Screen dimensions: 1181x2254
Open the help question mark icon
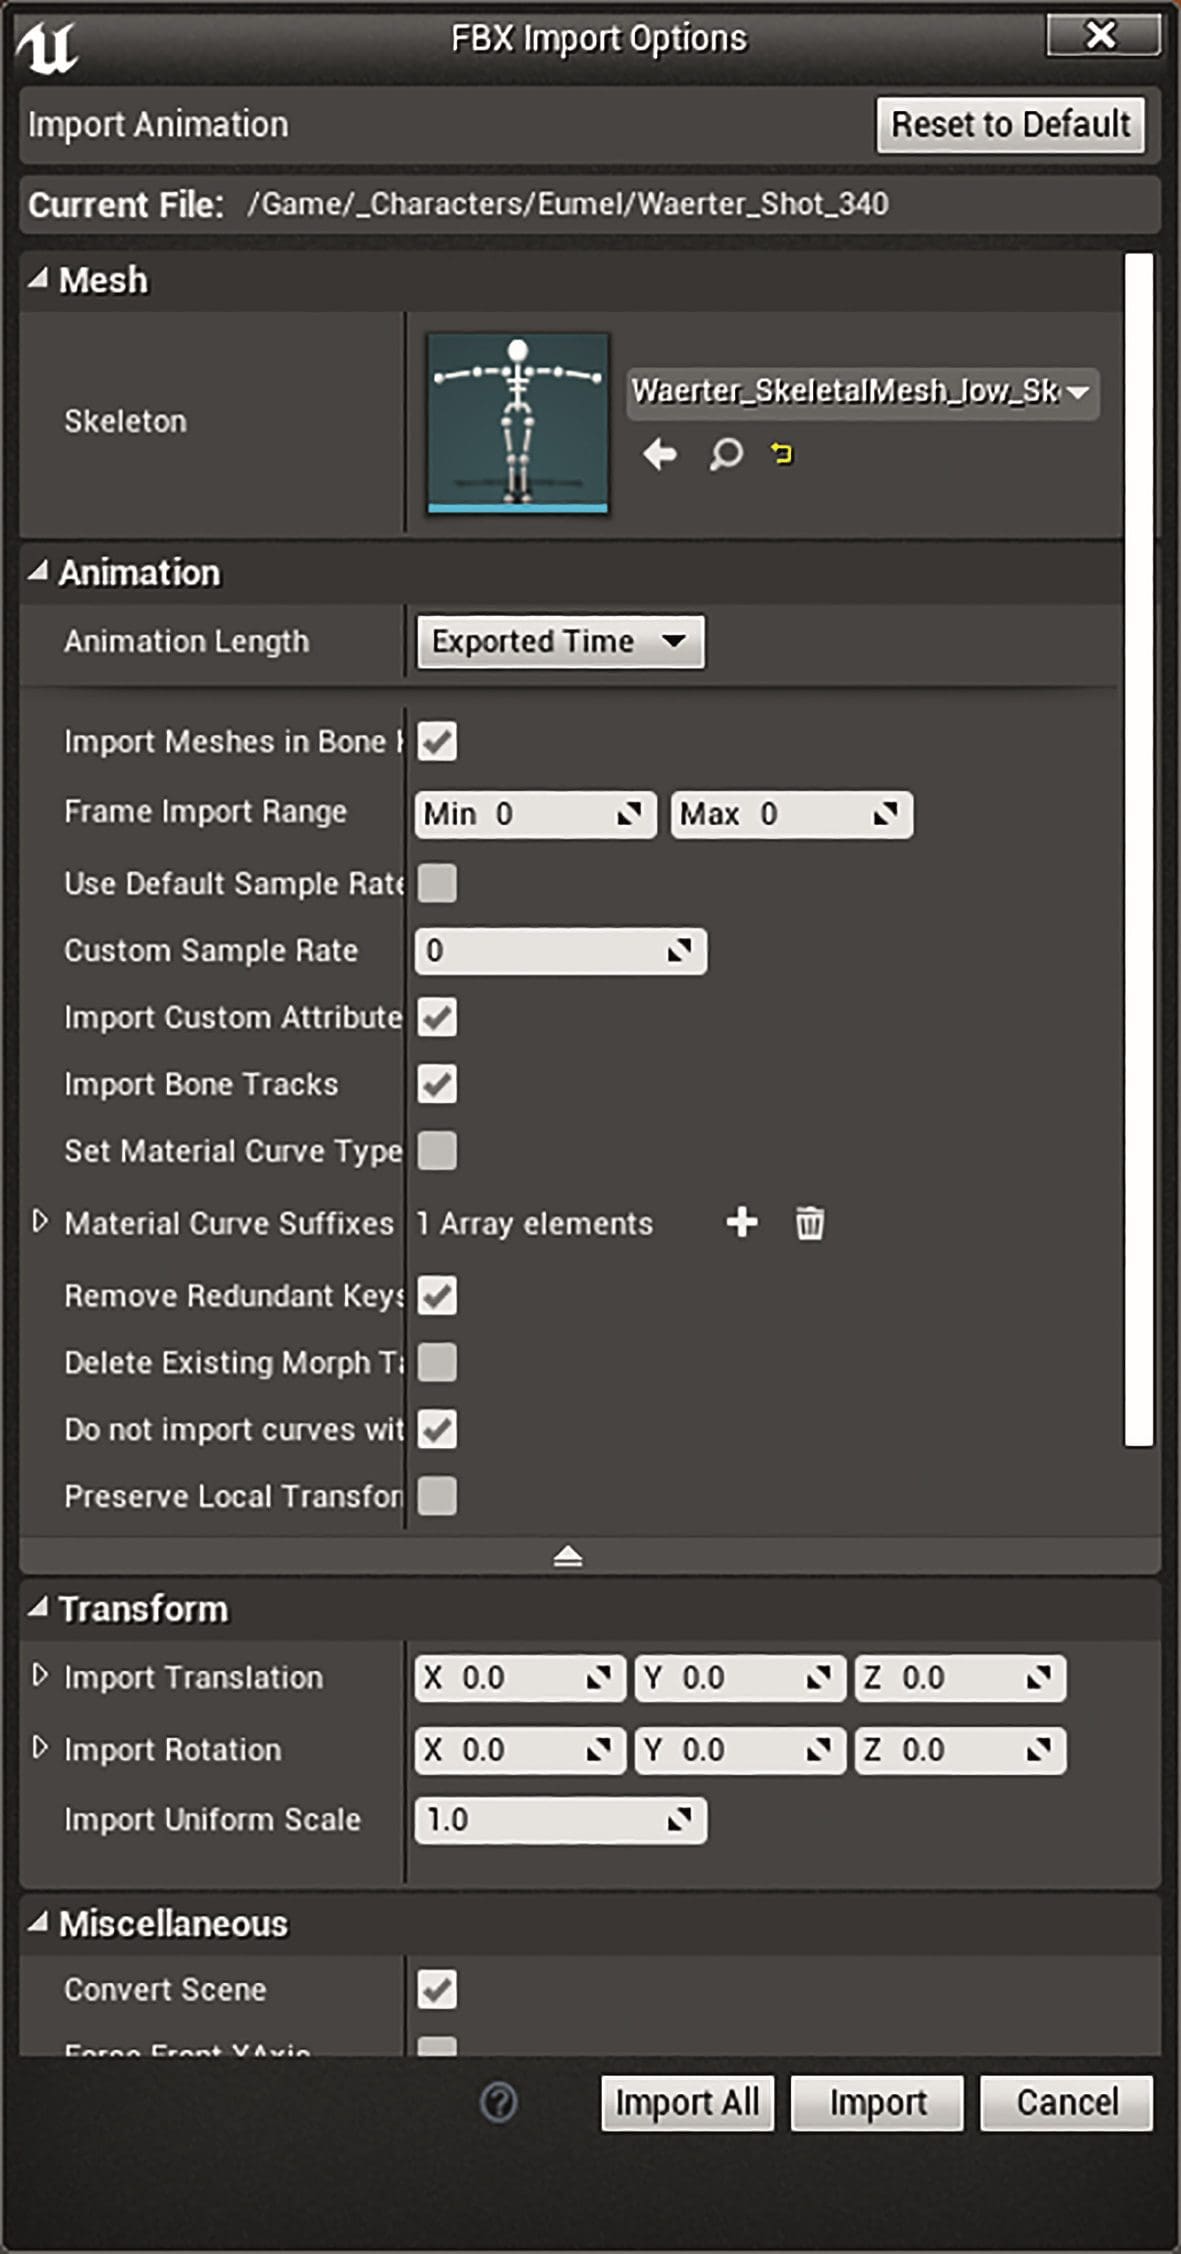498,2102
